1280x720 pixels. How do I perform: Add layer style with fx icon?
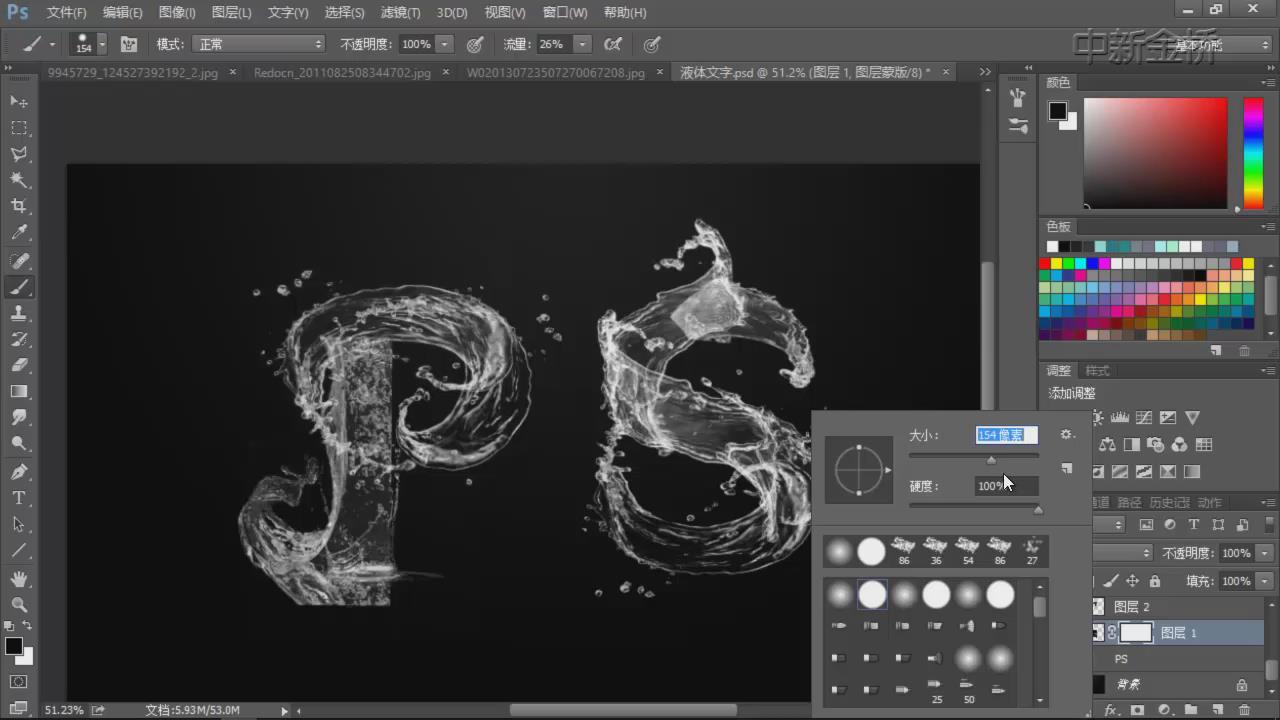coord(1111,710)
